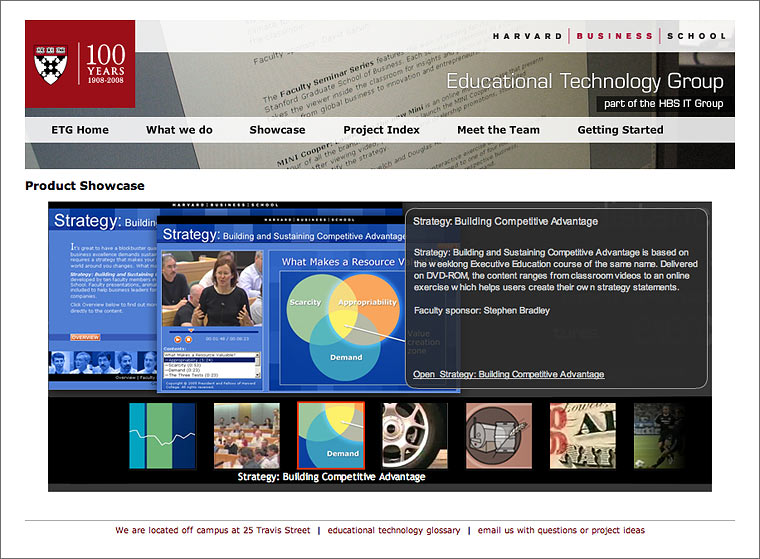Click the Getting Started menu item
The image size is (760, 559).
[620, 130]
